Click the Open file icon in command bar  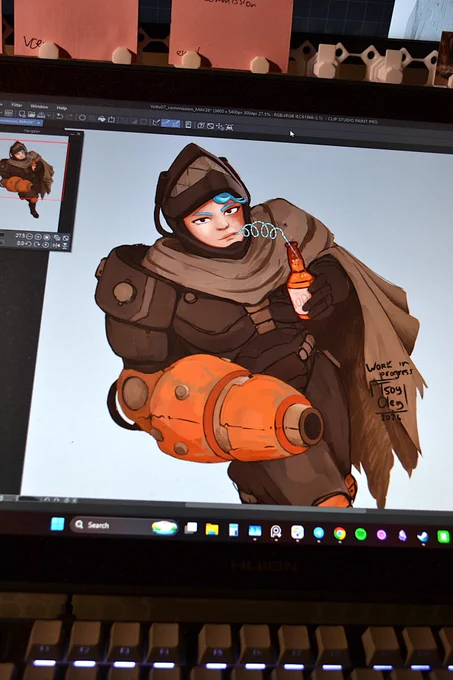(x=31, y=114)
